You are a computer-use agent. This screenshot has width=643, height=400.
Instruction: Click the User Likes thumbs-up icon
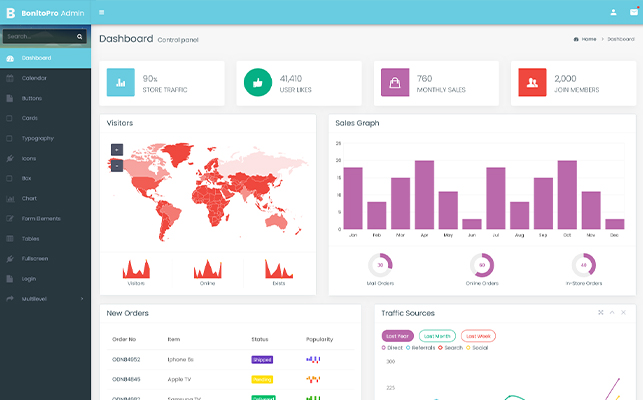(x=258, y=82)
